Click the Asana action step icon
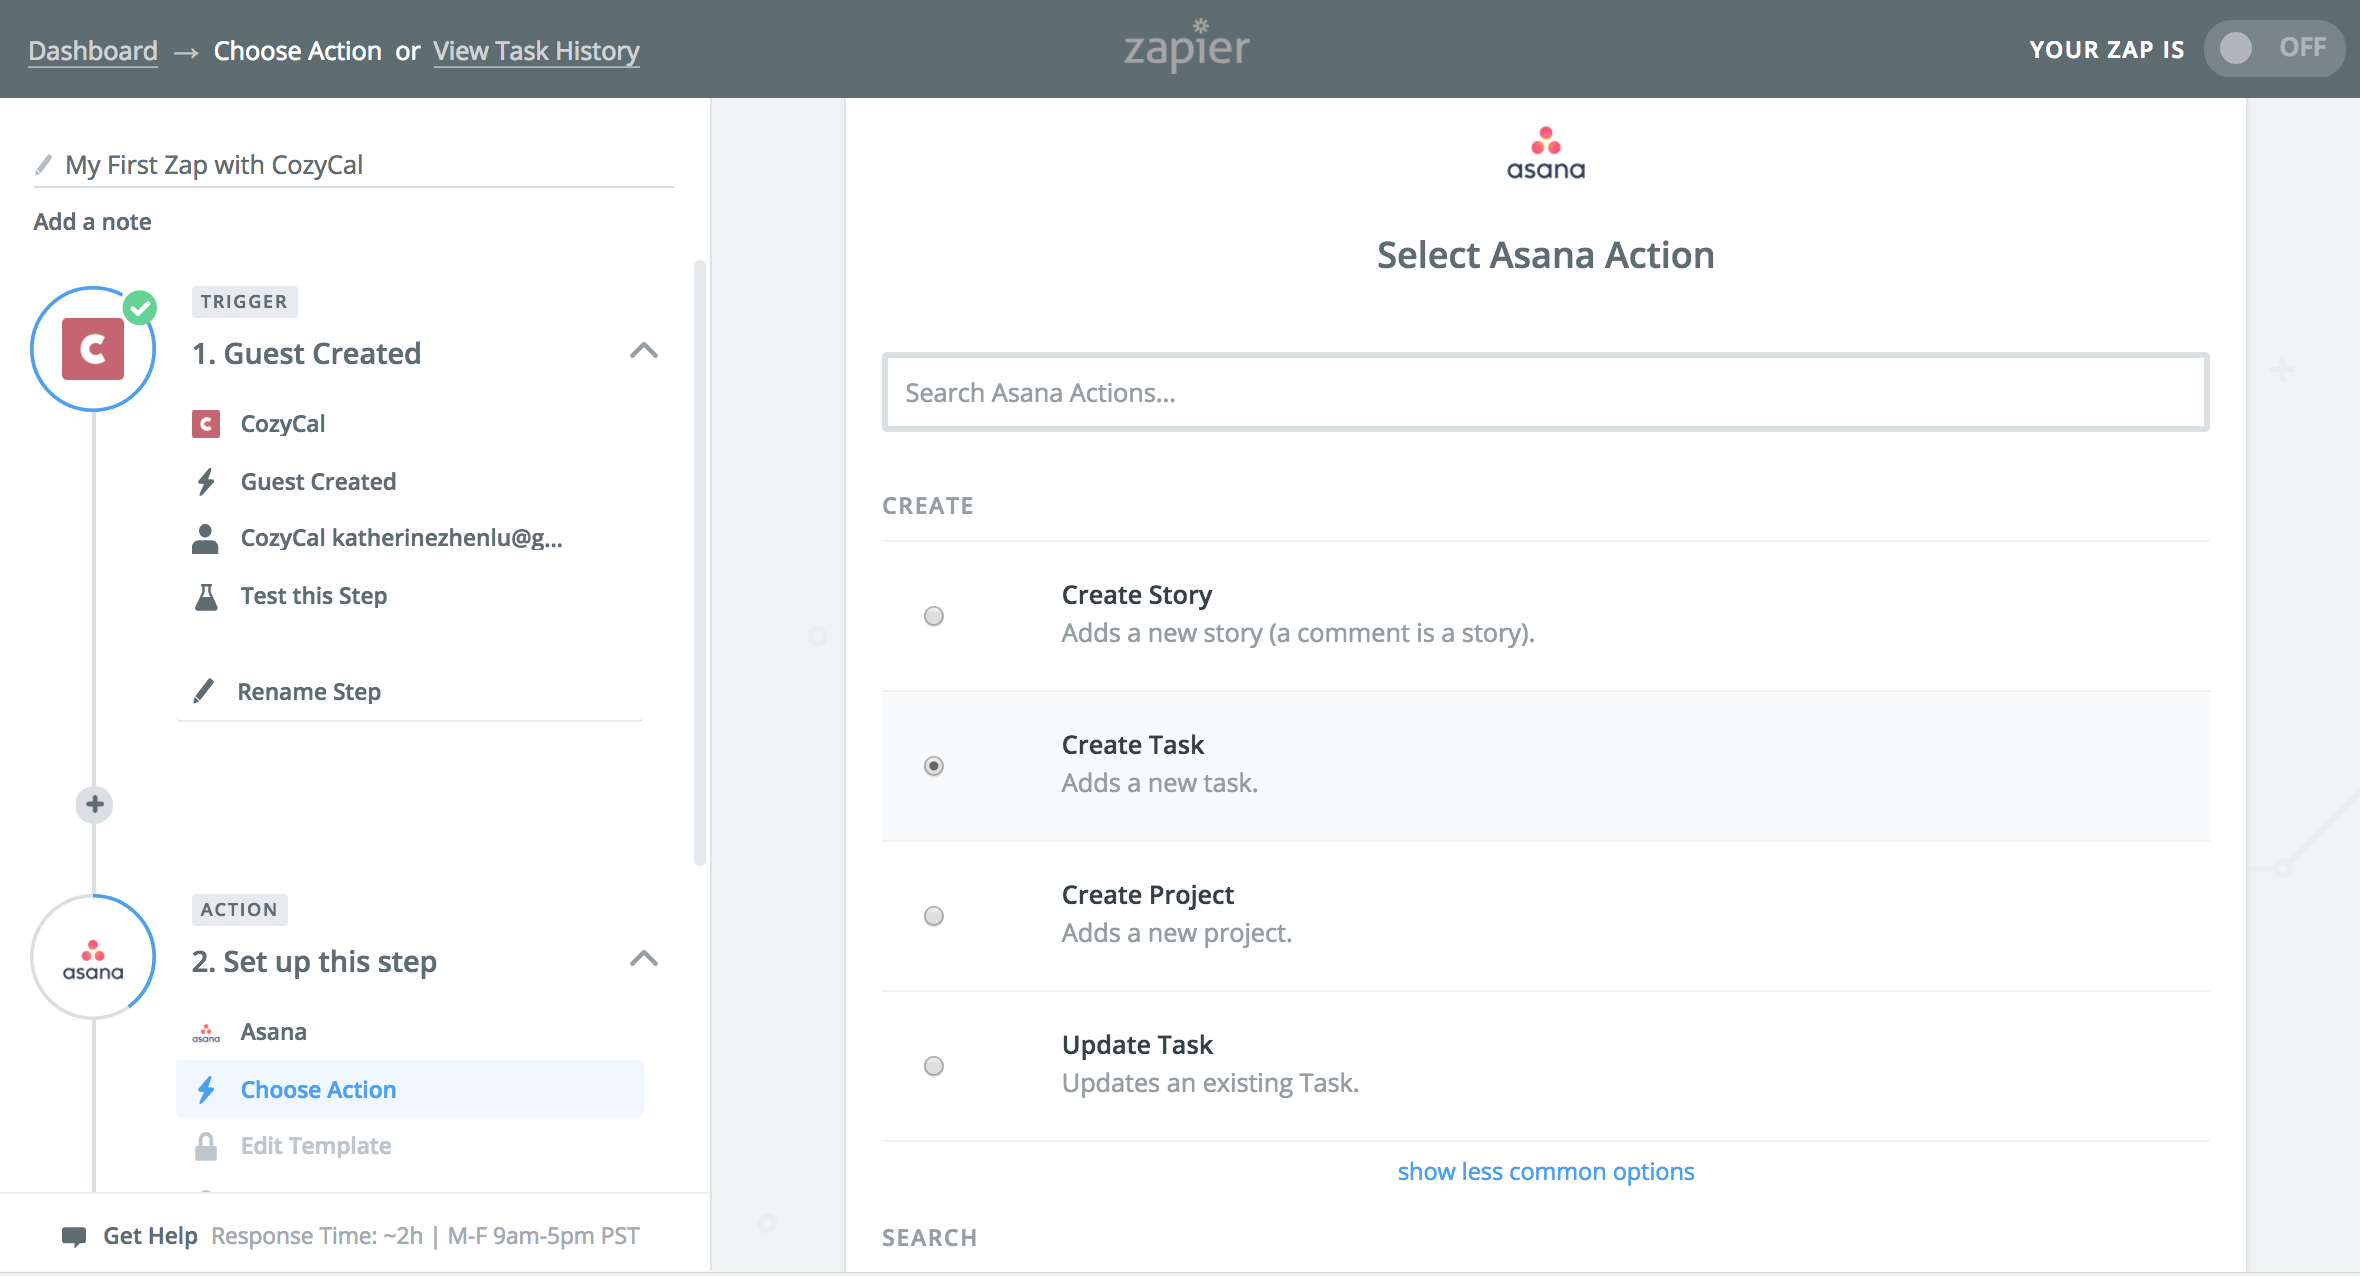The image size is (2360, 1276). coord(93,958)
